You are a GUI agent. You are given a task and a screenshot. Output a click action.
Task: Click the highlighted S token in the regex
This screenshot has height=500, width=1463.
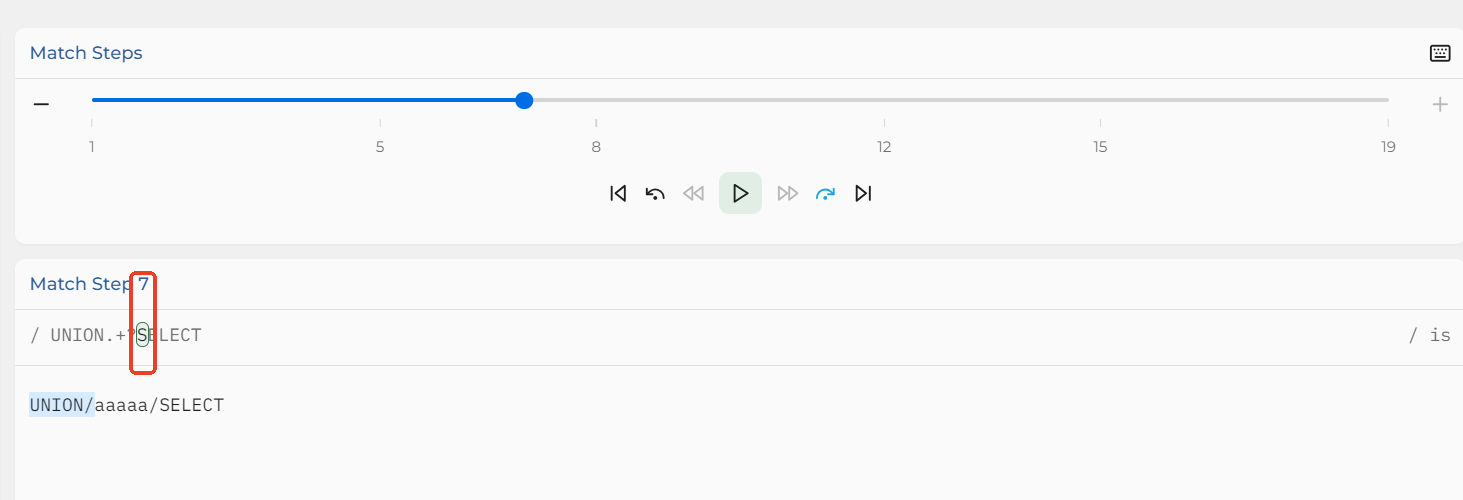(x=143, y=335)
